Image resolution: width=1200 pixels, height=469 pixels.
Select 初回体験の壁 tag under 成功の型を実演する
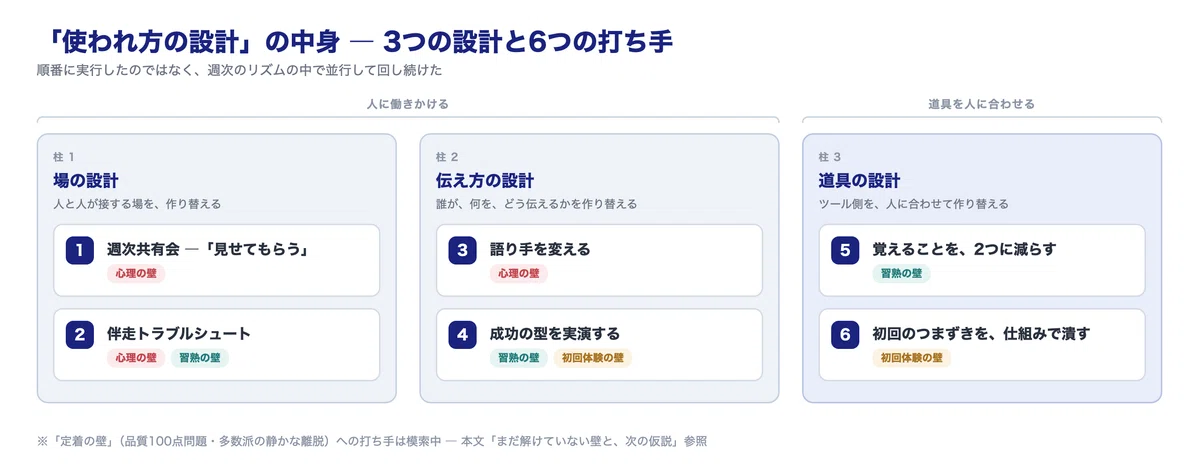(x=593, y=358)
